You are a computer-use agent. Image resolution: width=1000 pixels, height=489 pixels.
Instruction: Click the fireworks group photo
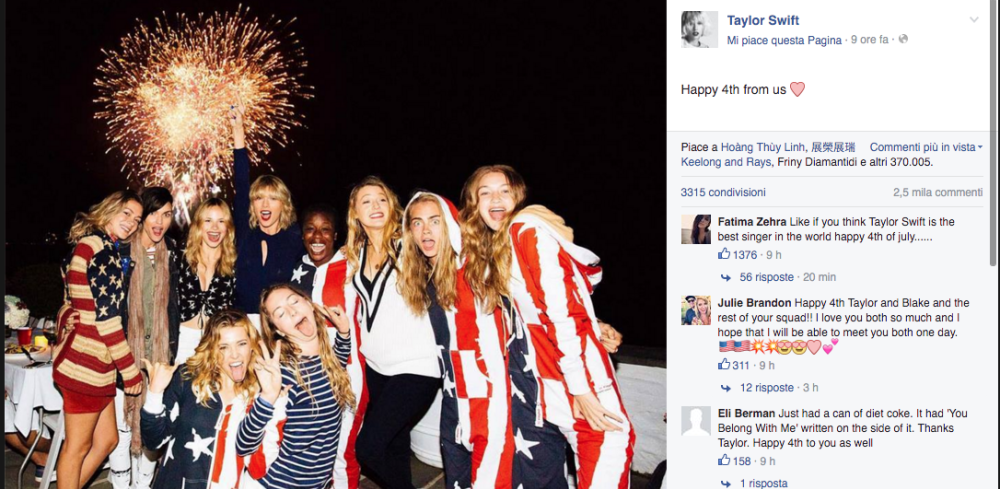(x=335, y=245)
